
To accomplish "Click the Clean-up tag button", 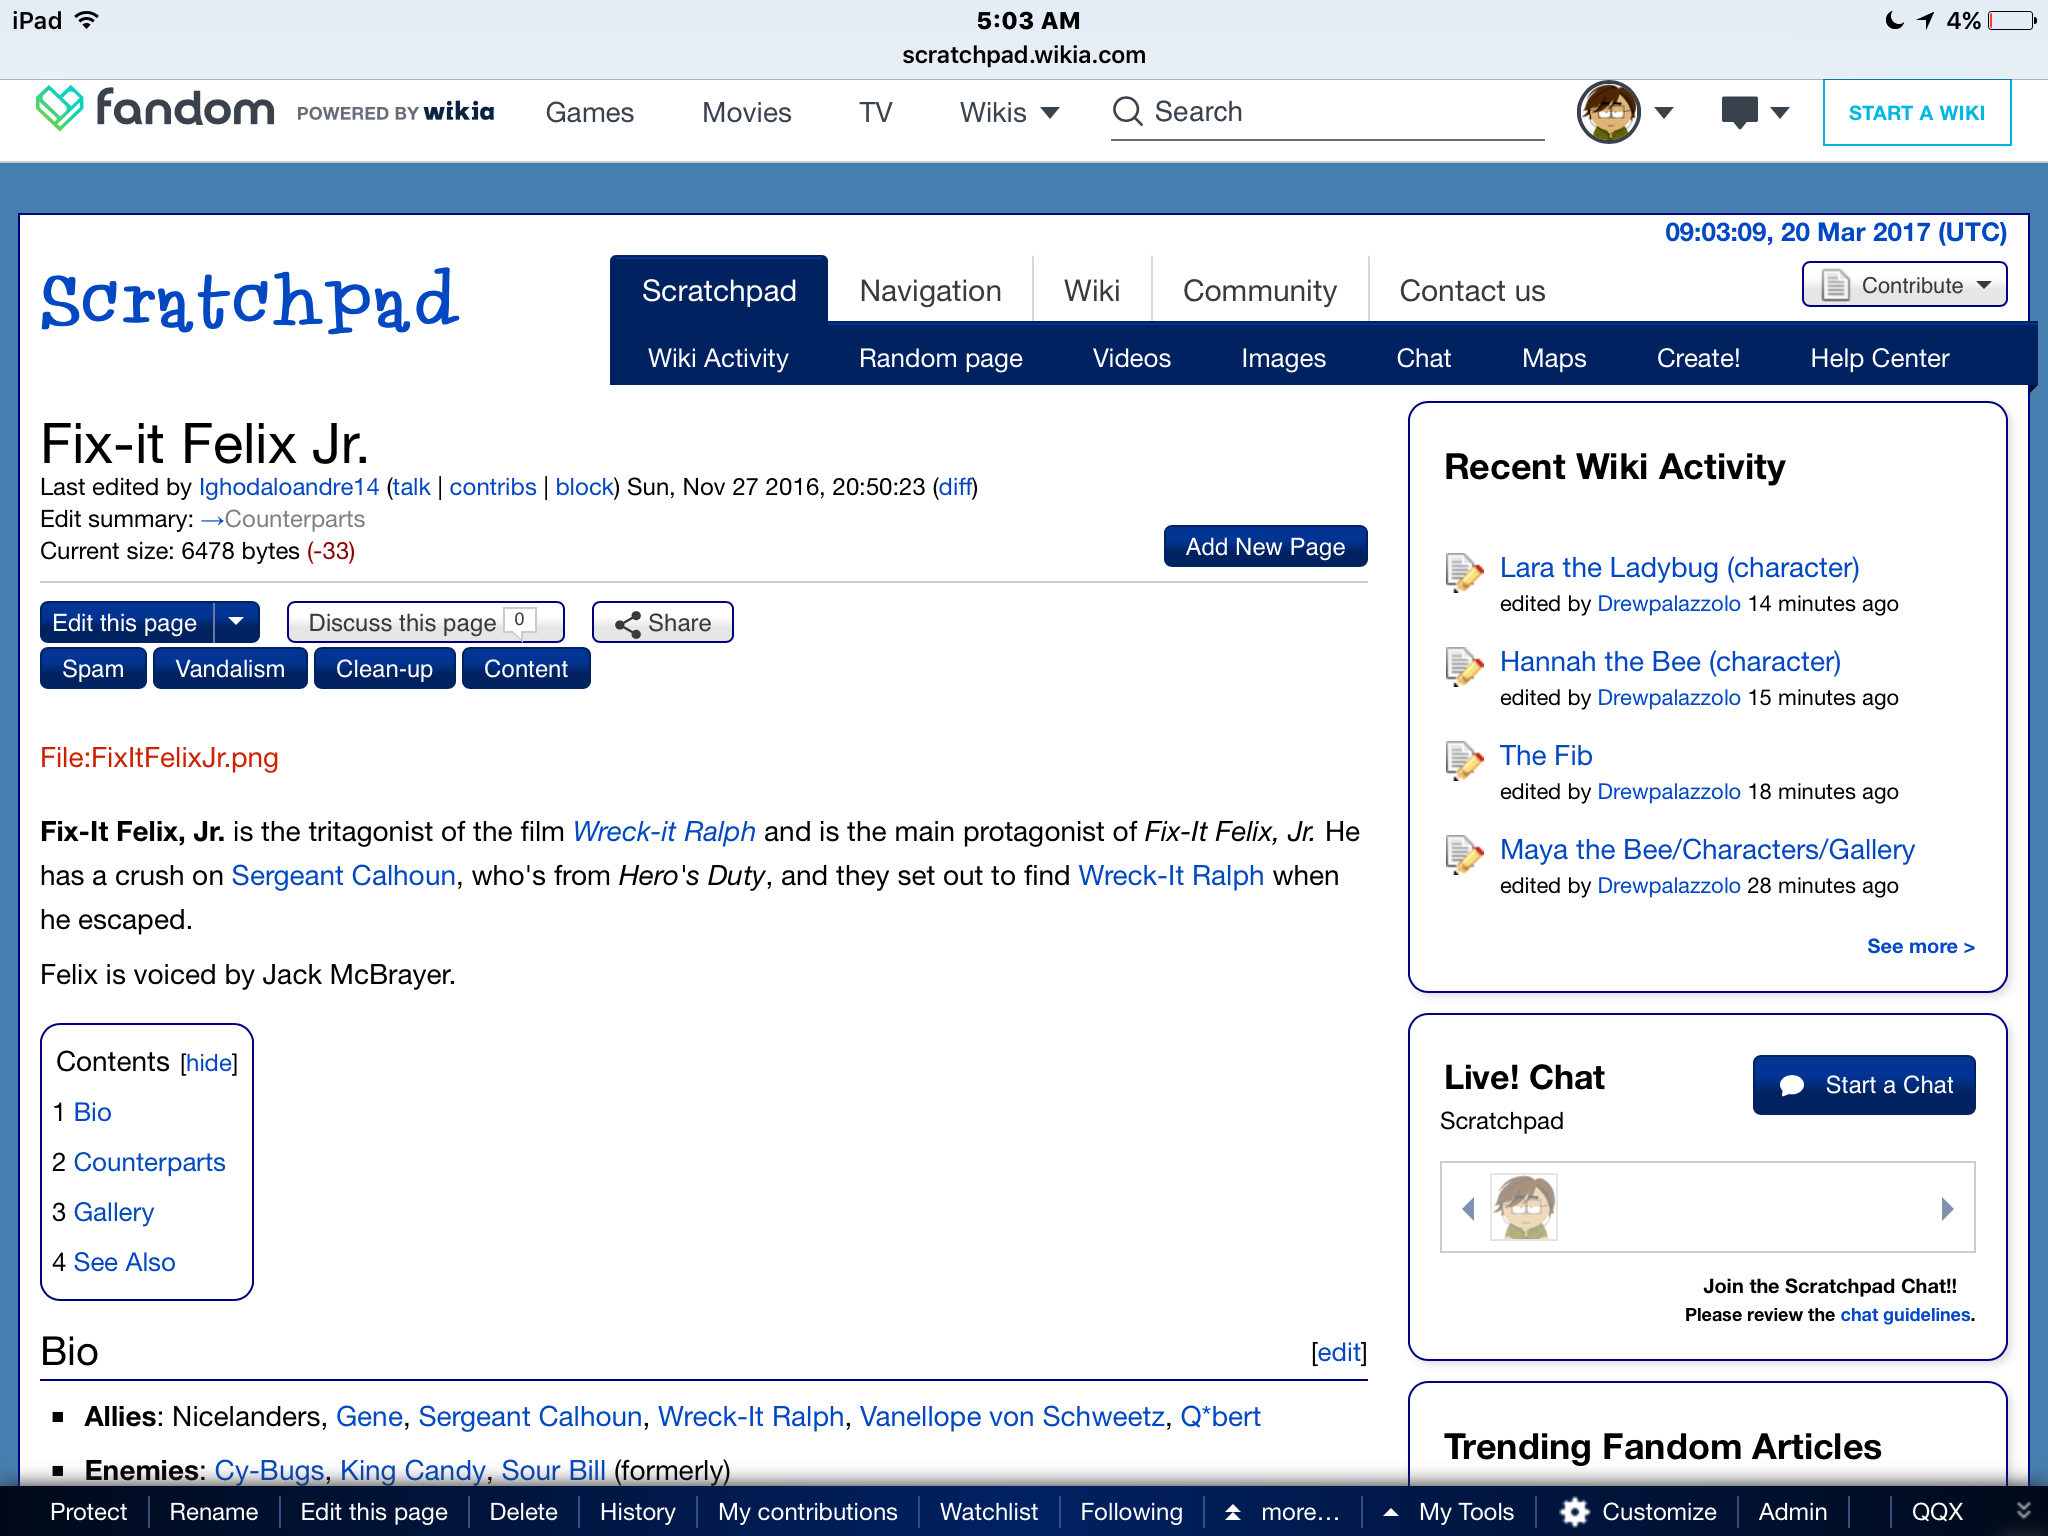I will tap(384, 668).
